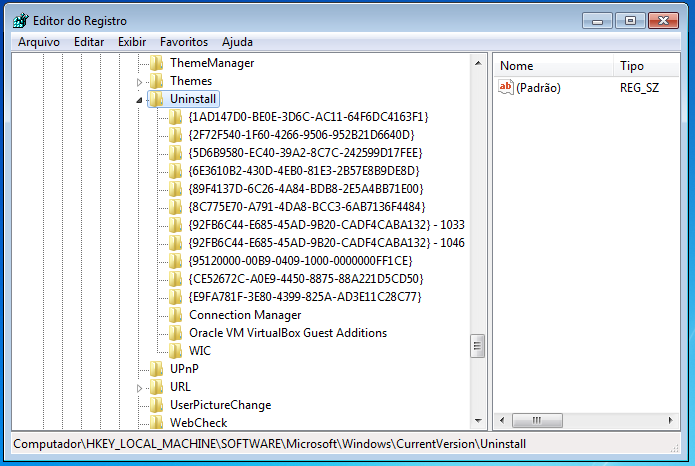The width and height of the screenshot is (695, 466).
Task: Click folder icon of the key ending in 1033
Action: click(176, 225)
